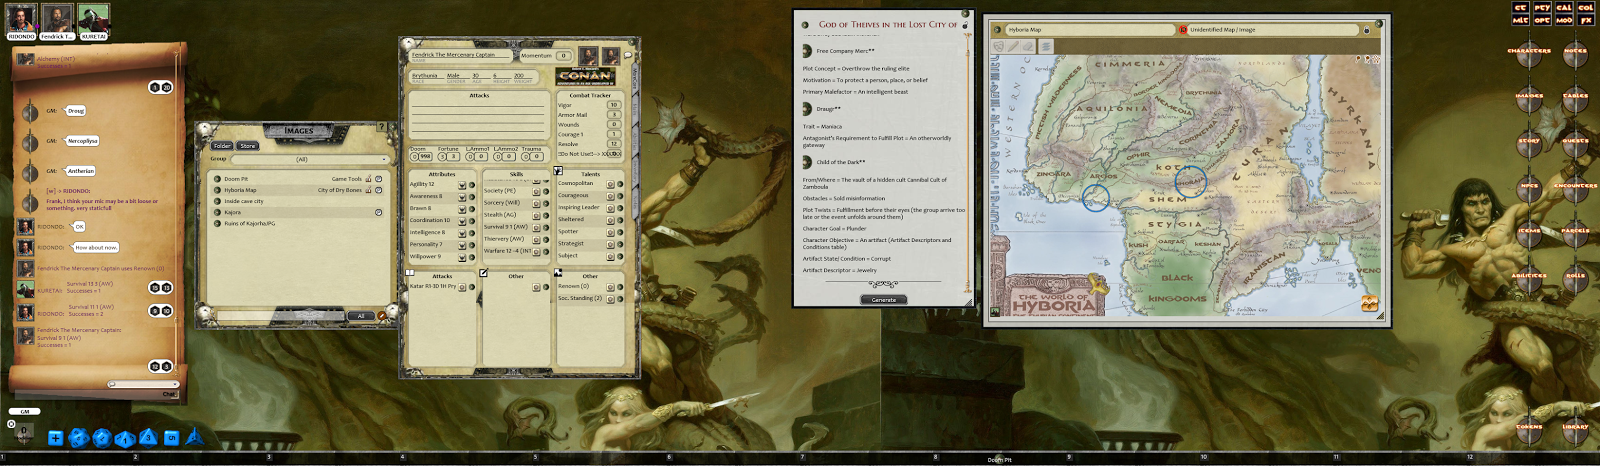Open the Ruins of Kajorho.JPG entry
1600x466 pixels.
pos(249,223)
